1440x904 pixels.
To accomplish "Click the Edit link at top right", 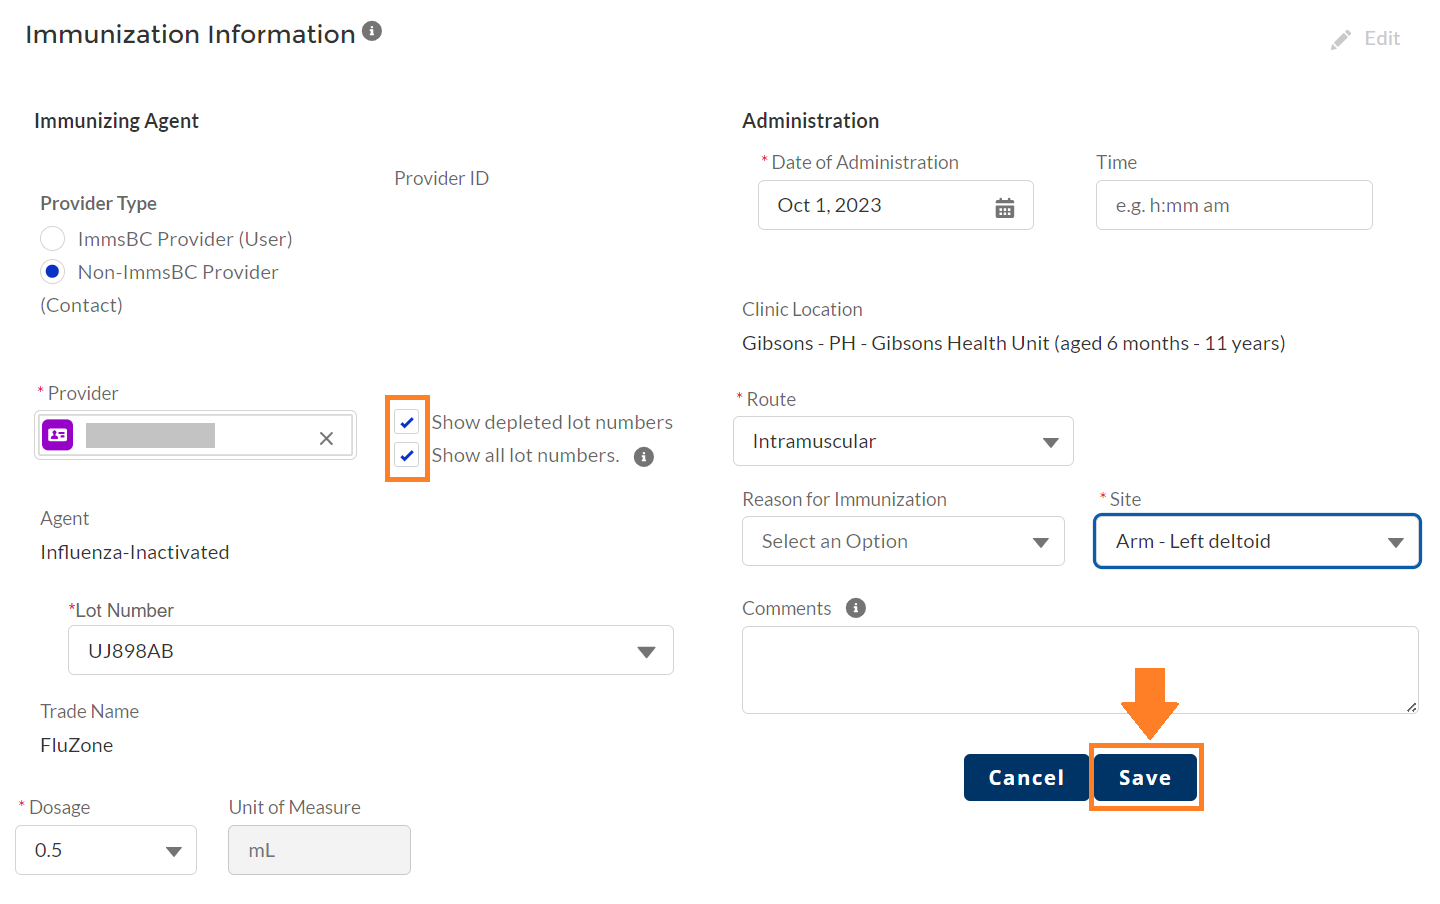I will click(x=1382, y=39).
